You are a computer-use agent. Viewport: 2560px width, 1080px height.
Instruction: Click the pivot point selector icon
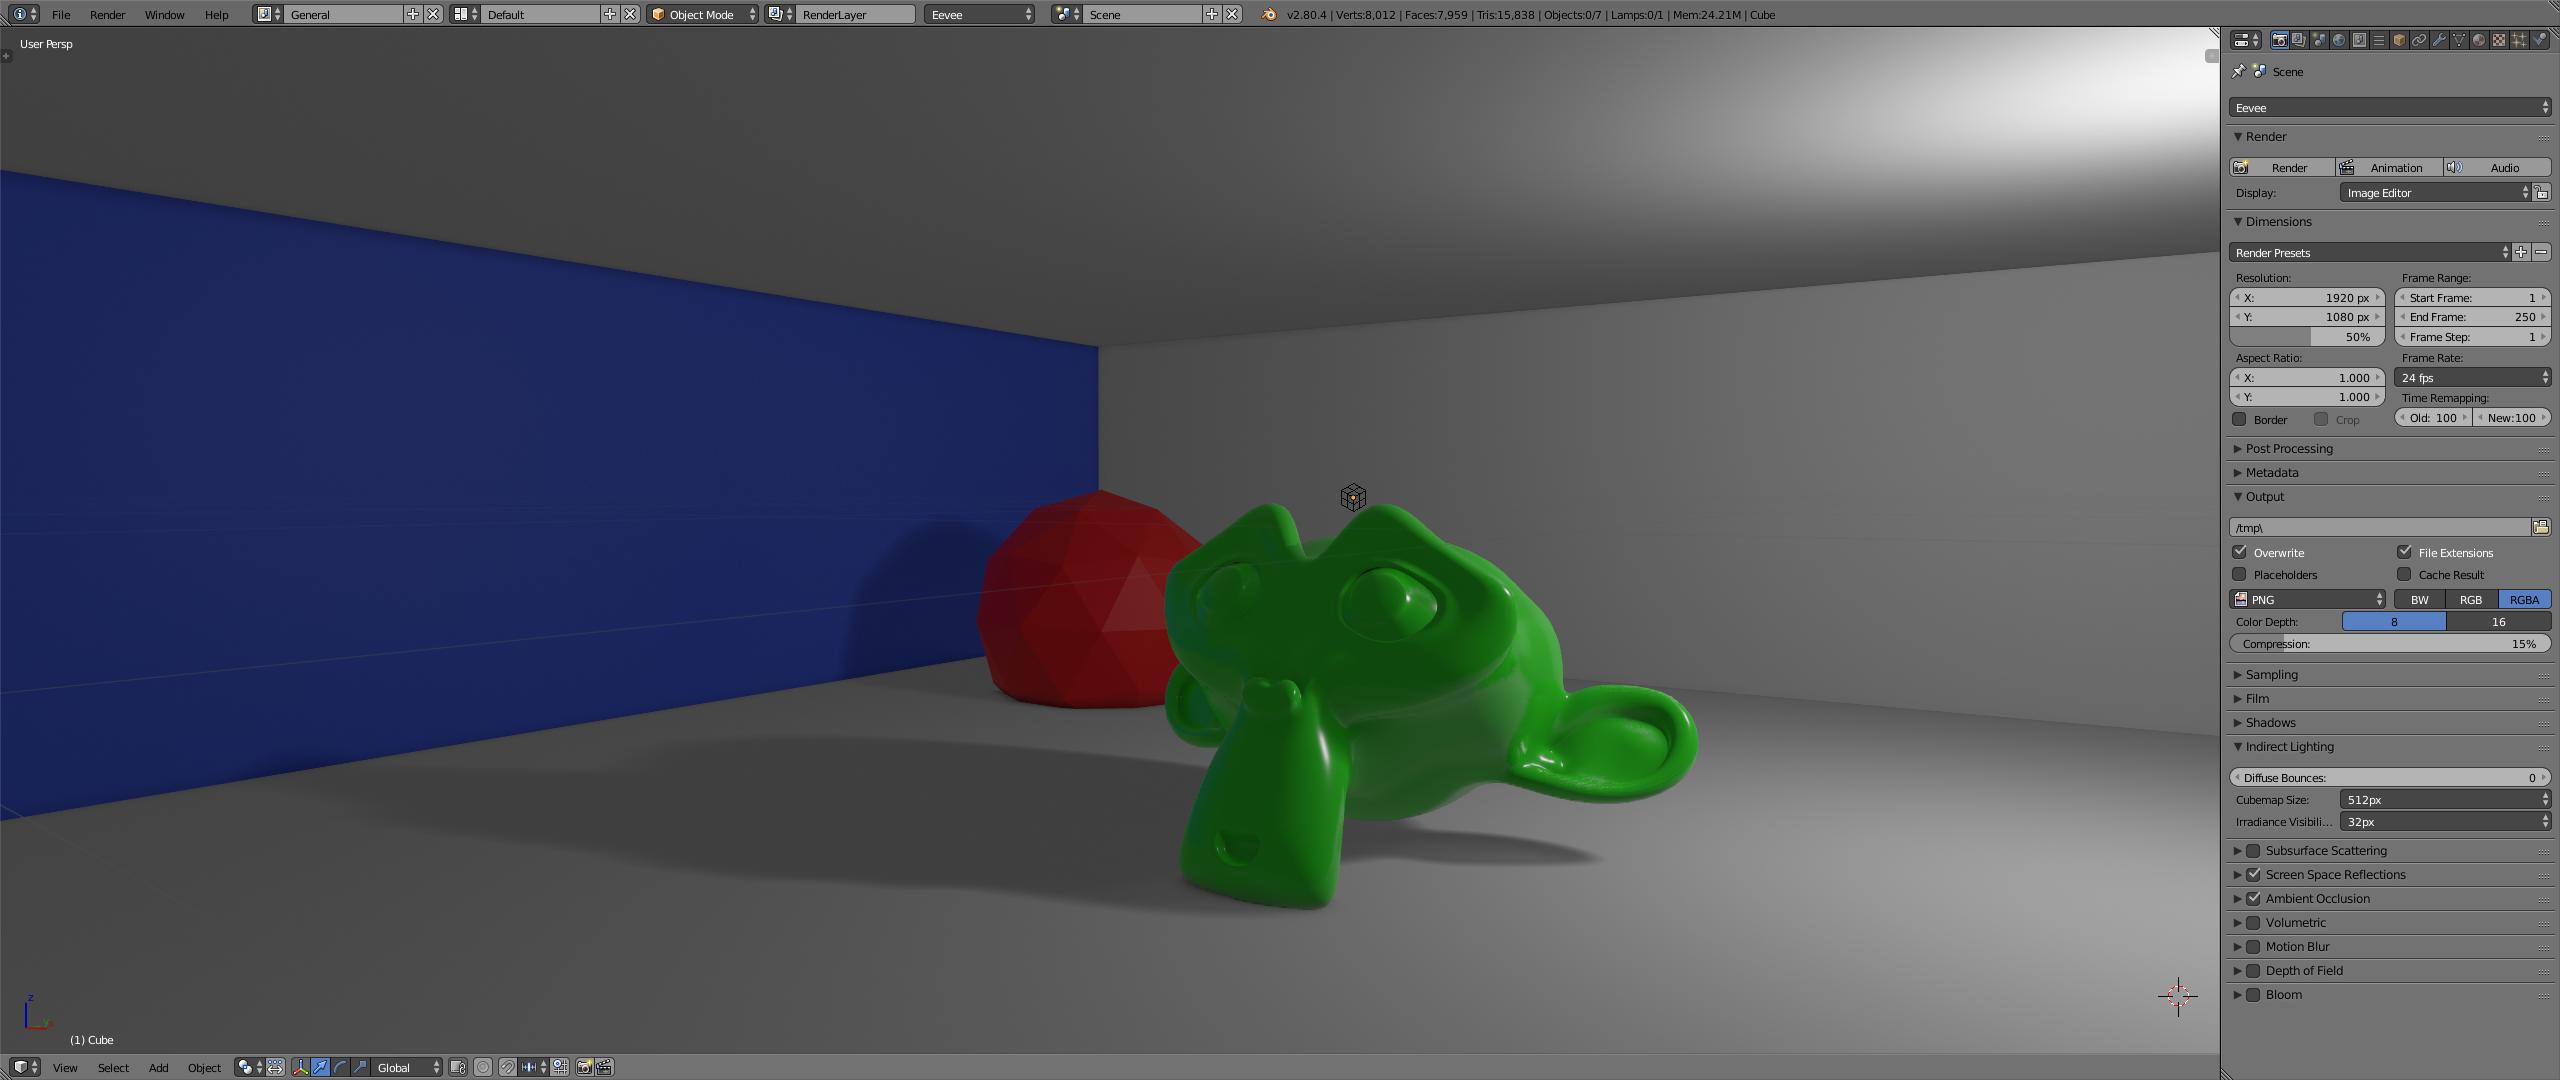(x=251, y=1067)
